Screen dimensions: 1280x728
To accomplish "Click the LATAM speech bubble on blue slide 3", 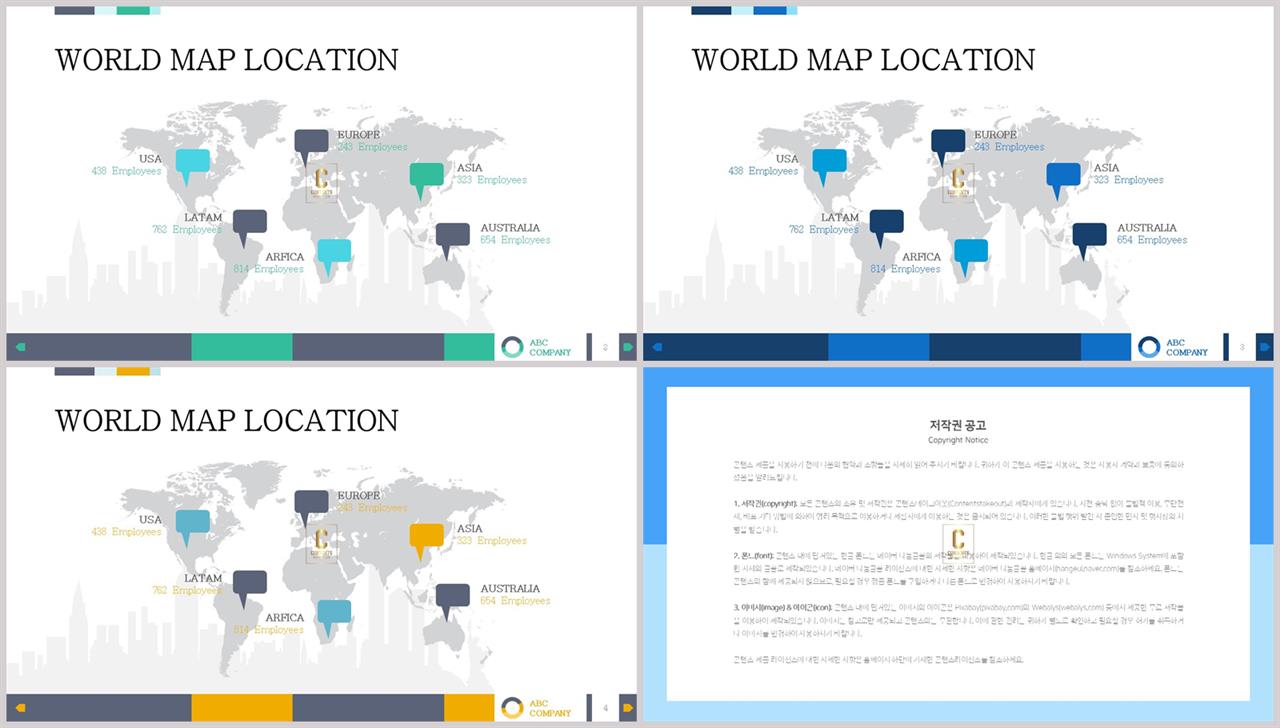I will tap(886, 226).
